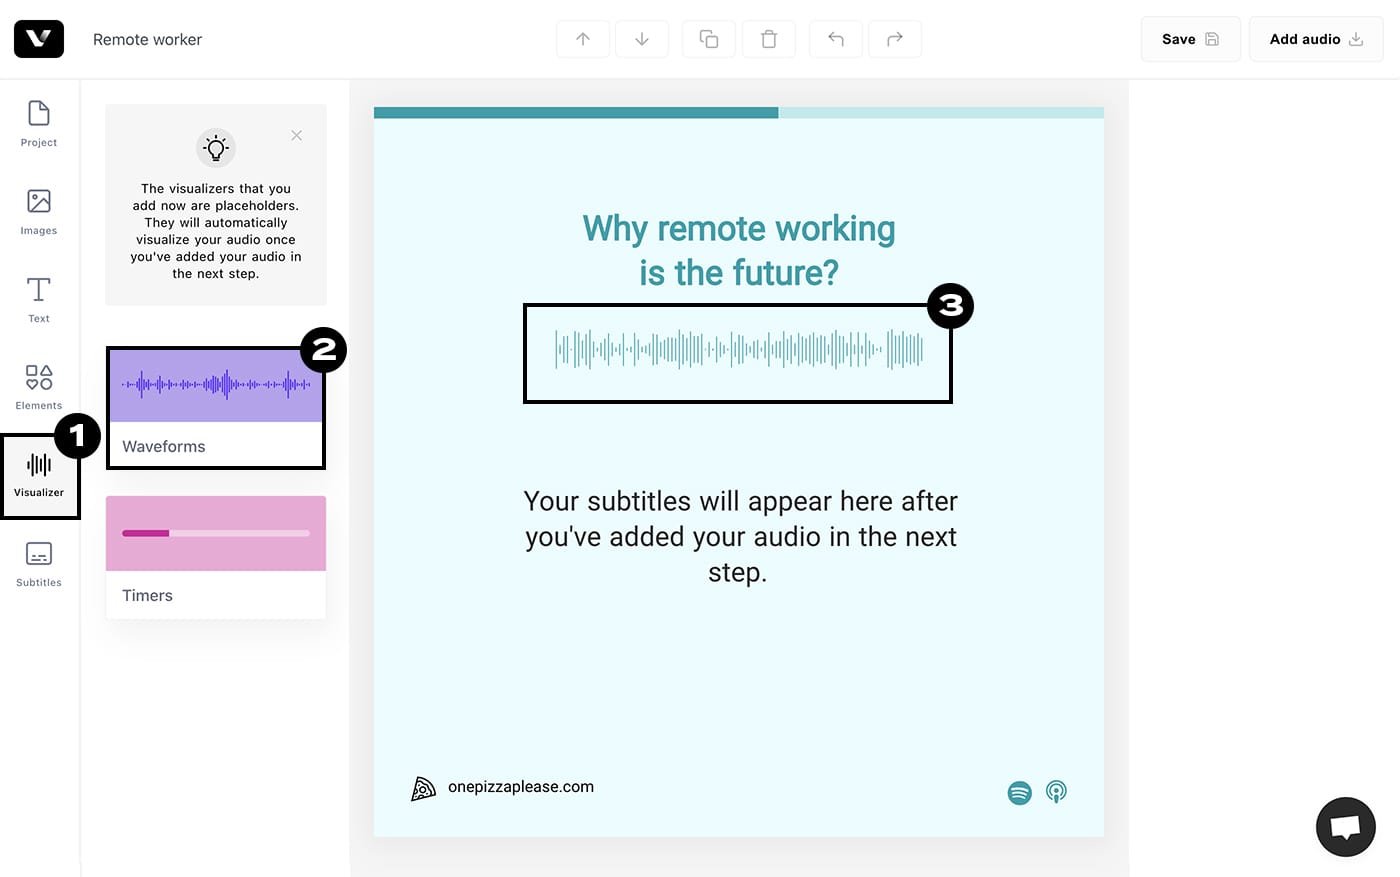Click the teal progress bar above the canvas
Screen dimensions: 1400x877
point(575,112)
